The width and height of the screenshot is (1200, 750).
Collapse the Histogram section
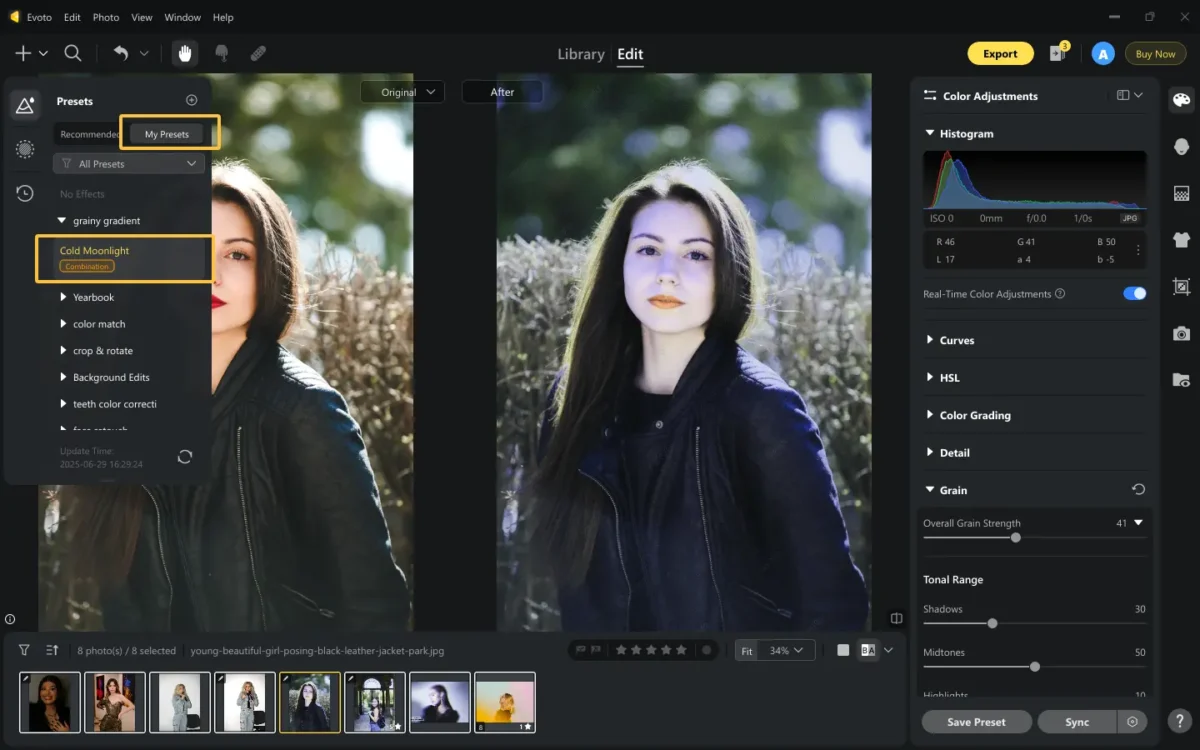pos(930,133)
